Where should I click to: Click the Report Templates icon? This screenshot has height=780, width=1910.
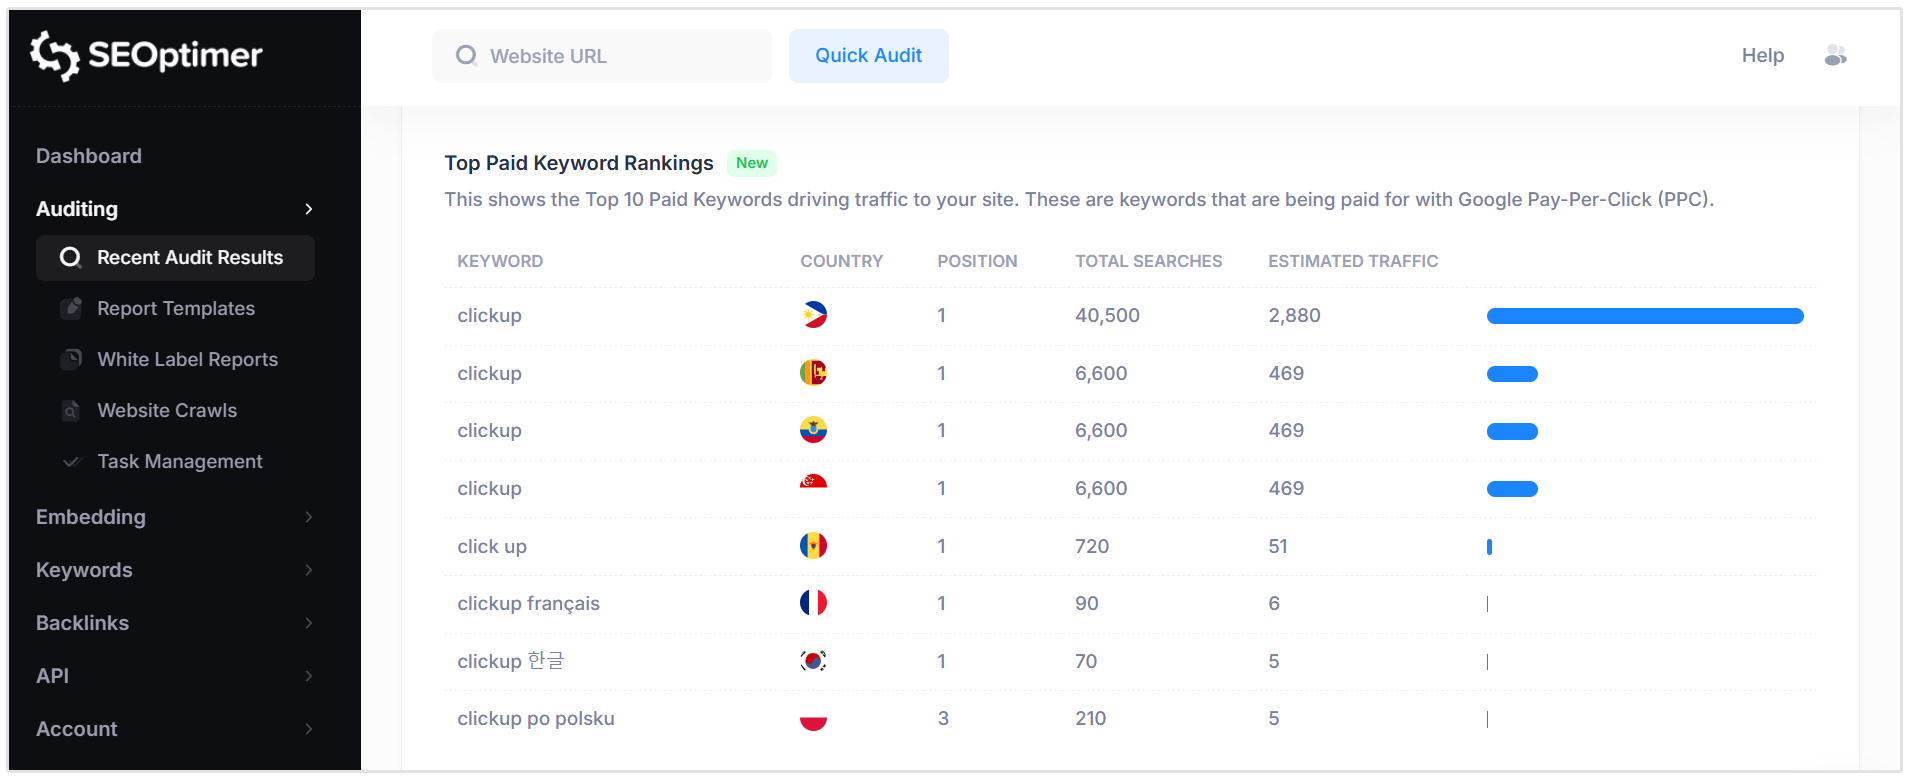point(71,308)
